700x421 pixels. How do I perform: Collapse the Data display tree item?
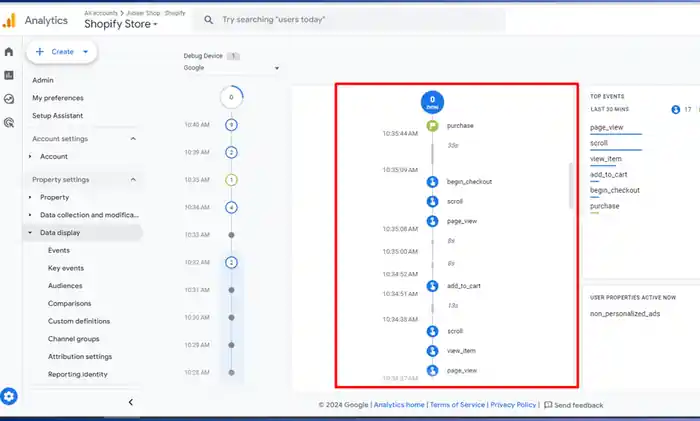[30, 233]
